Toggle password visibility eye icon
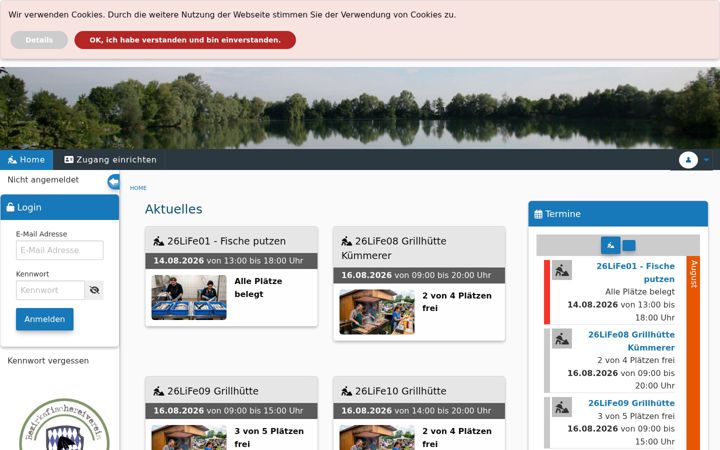The height and width of the screenshot is (450, 720). (95, 290)
